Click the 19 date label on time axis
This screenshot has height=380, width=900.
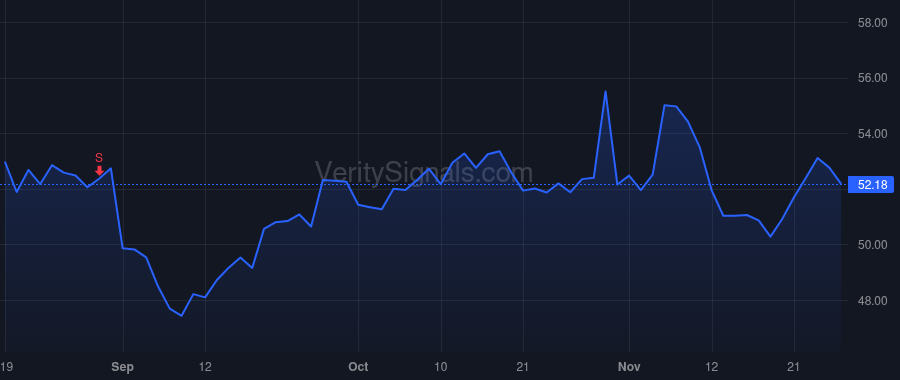pyautogui.click(x=6, y=367)
